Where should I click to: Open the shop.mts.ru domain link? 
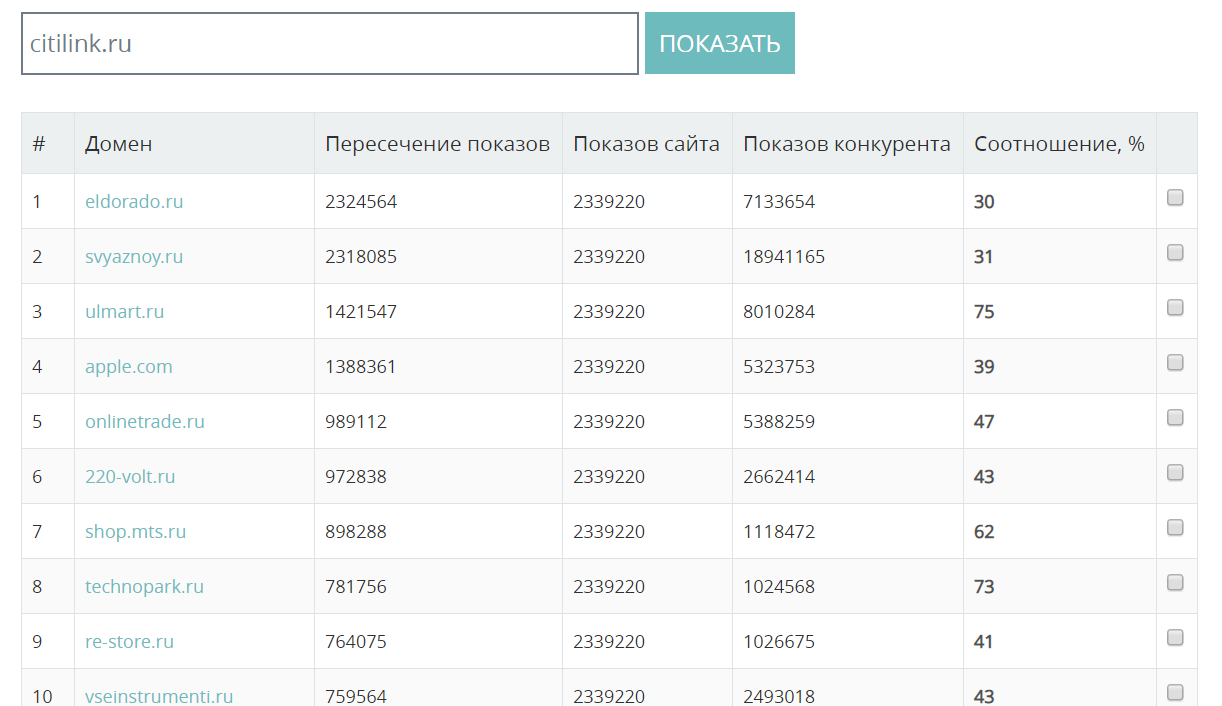tap(136, 531)
